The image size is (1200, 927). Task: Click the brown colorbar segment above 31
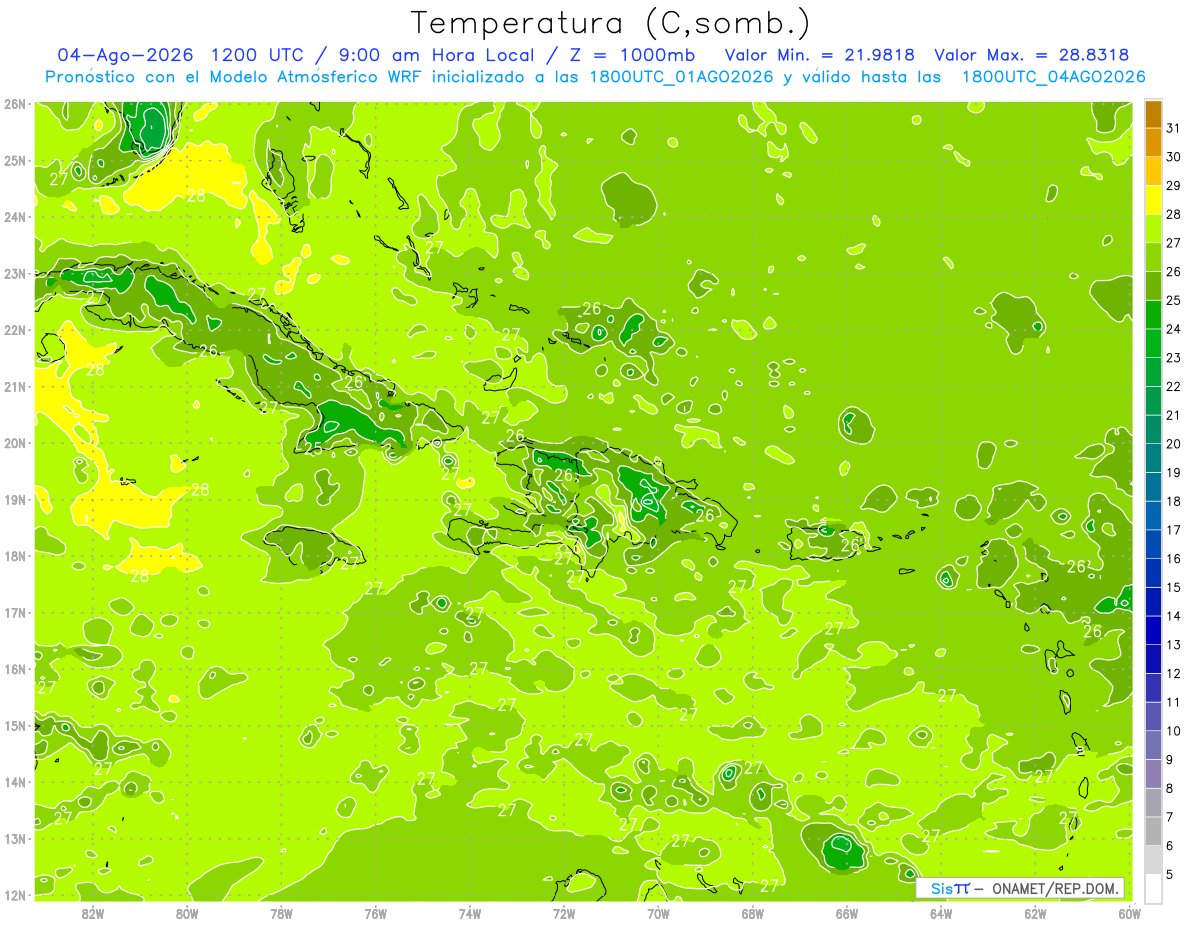tap(1153, 114)
